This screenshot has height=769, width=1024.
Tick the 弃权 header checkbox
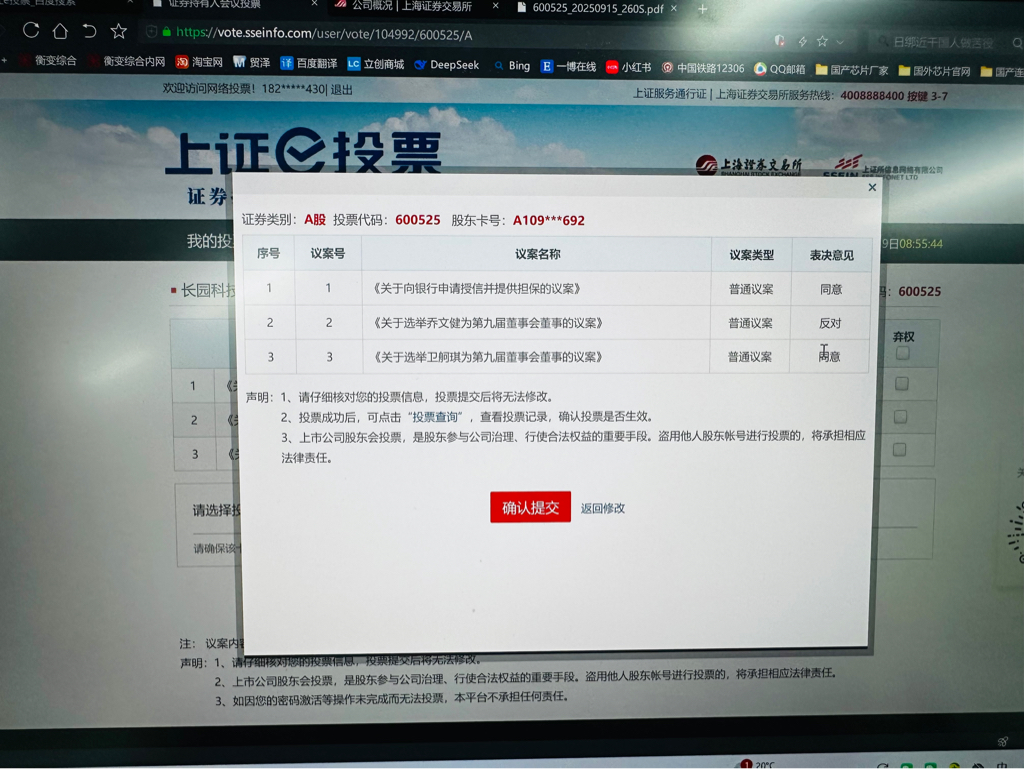click(903, 353)
